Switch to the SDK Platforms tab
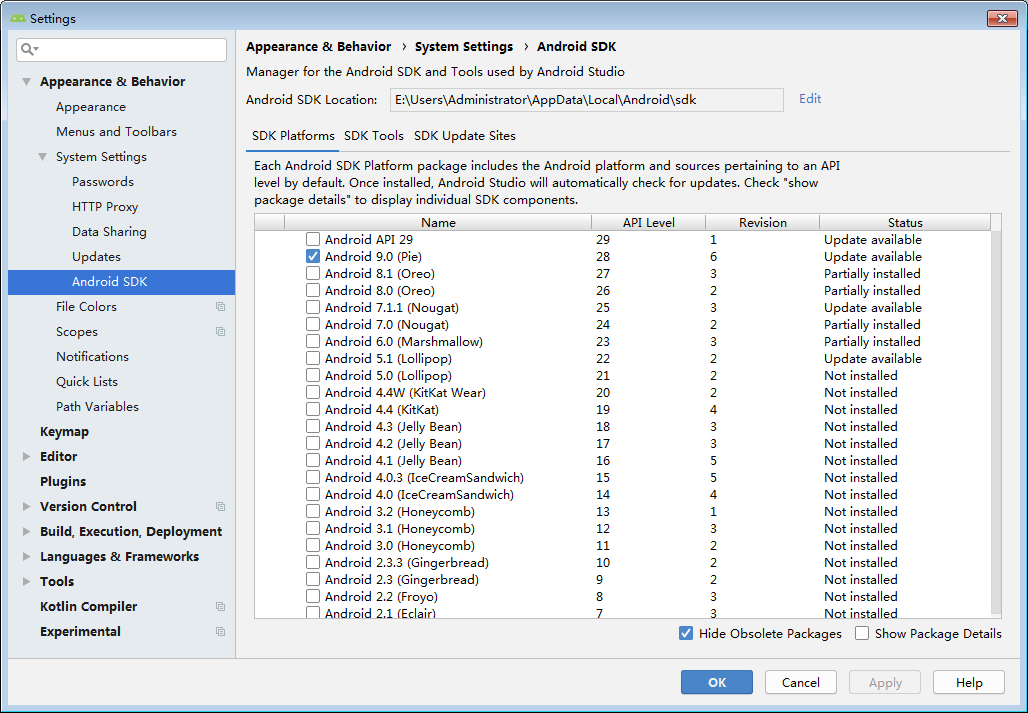 (x=293, y=136)
